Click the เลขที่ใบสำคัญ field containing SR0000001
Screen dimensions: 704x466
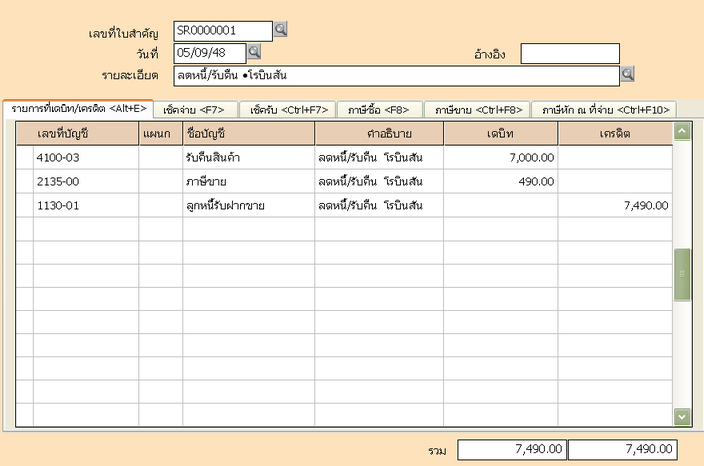pos(221,31)
